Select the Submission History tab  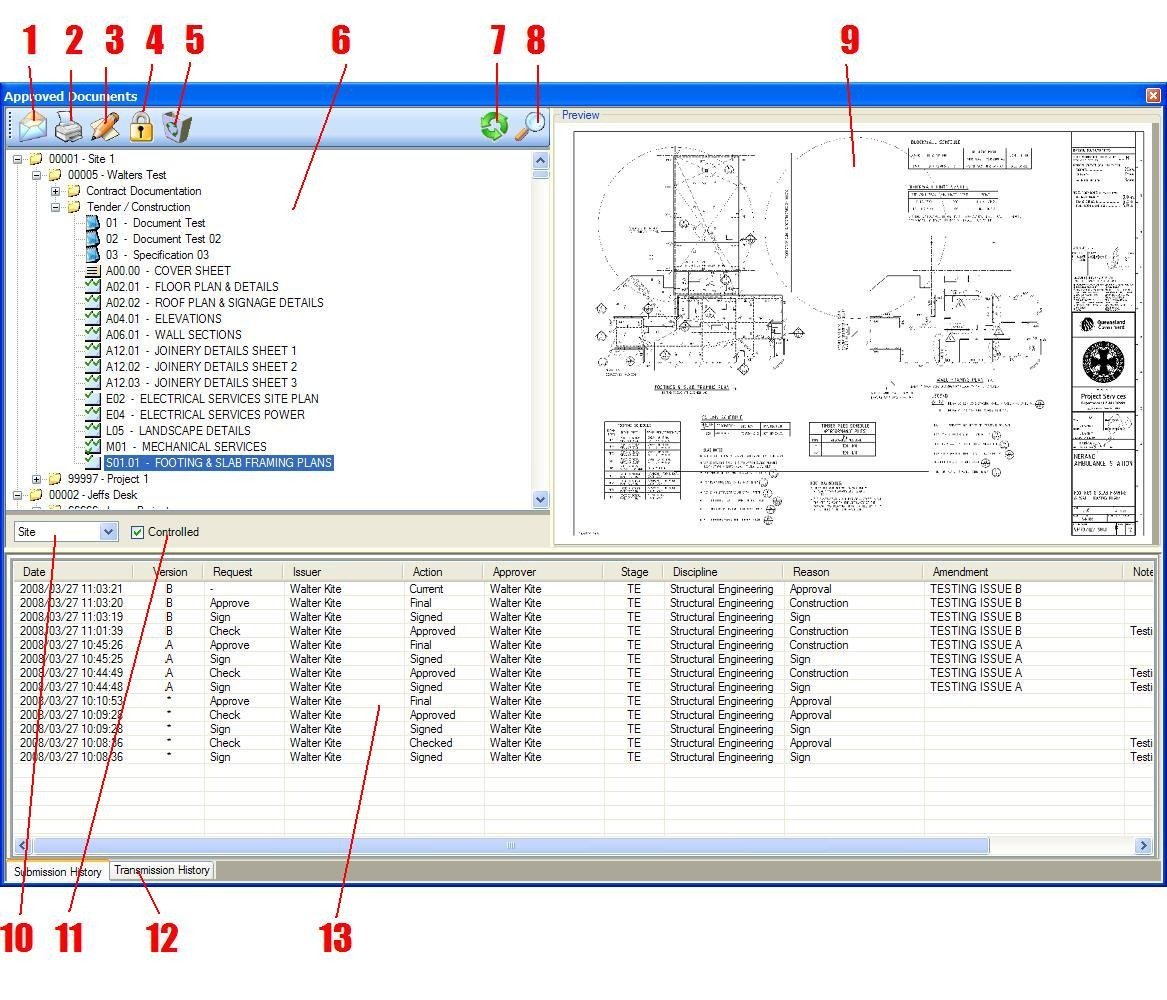pos(55,872)
